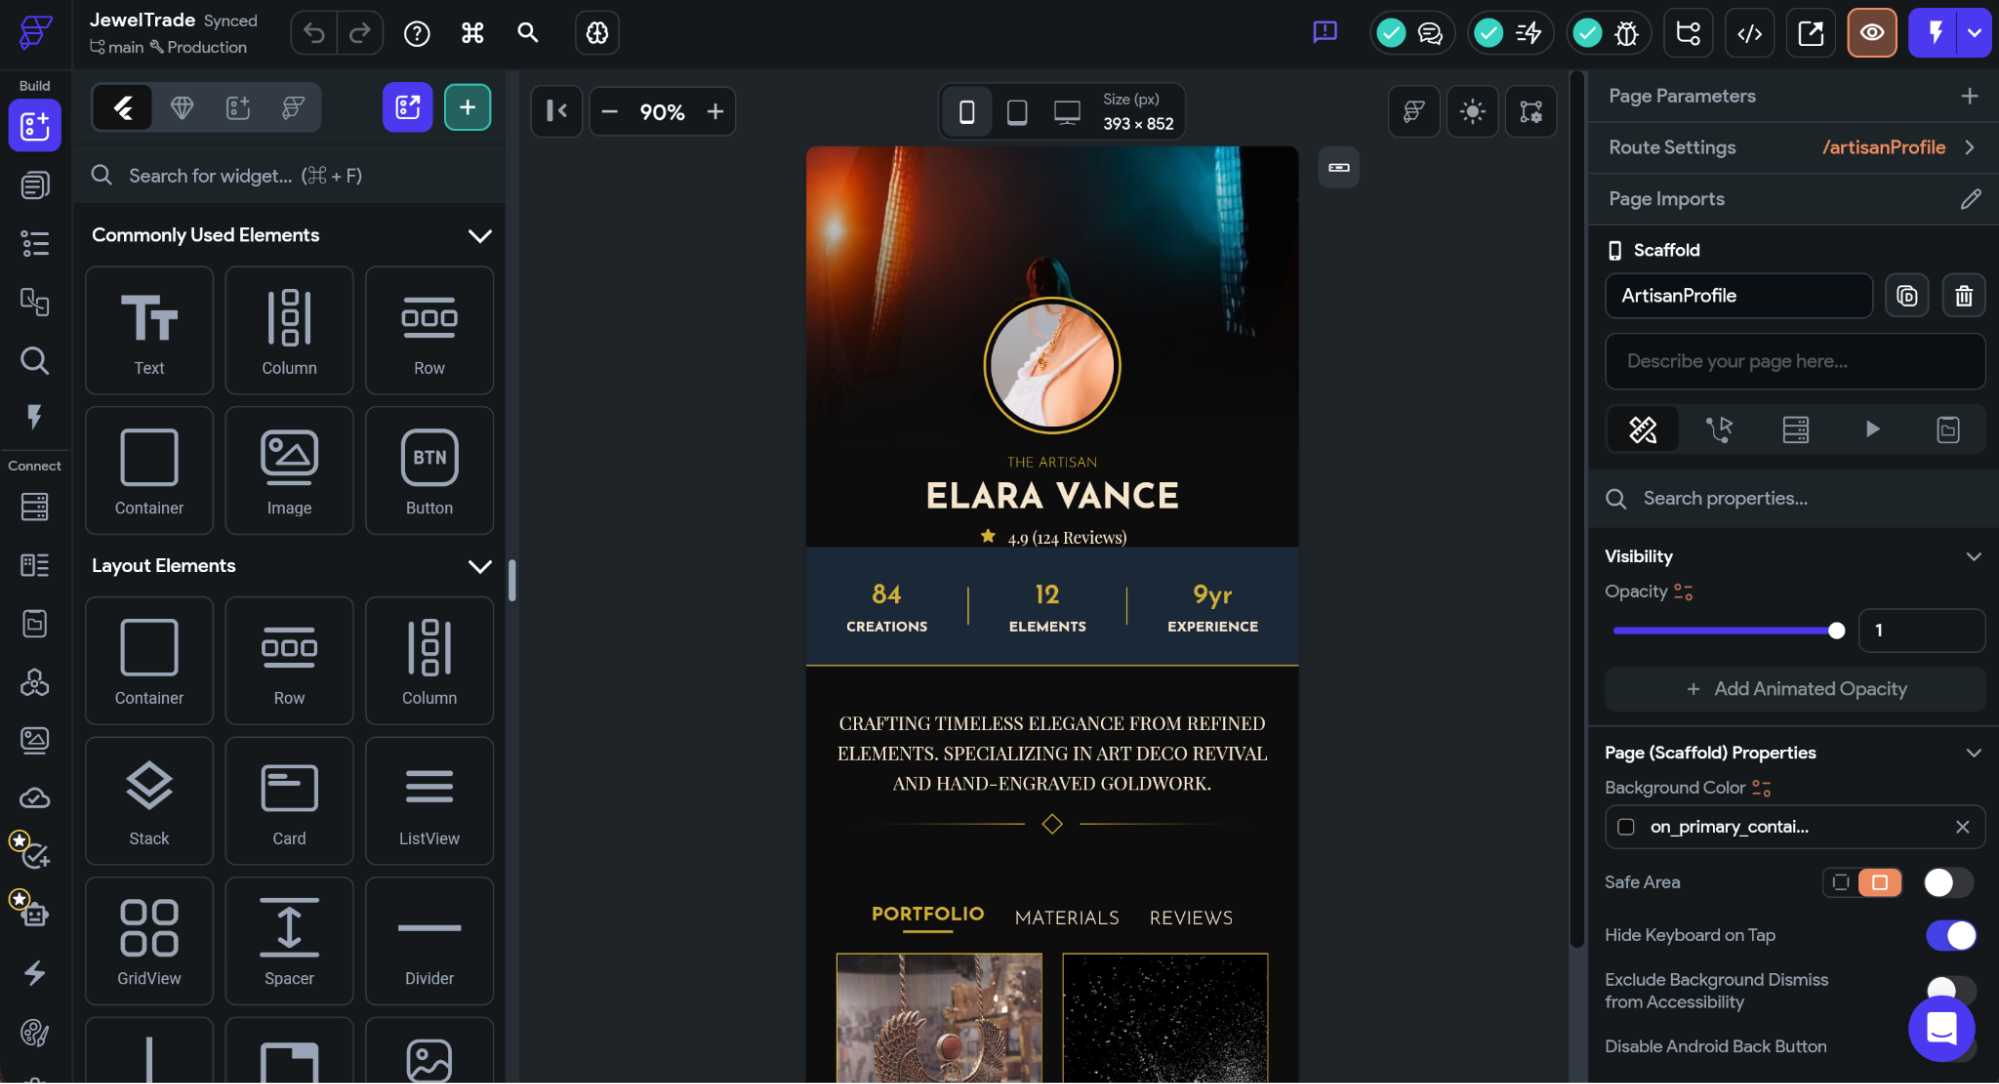Screen dimensions: 1999x1084
Task: Click the green add plus button
Action: pyautogui.click(x=467, y=107)
